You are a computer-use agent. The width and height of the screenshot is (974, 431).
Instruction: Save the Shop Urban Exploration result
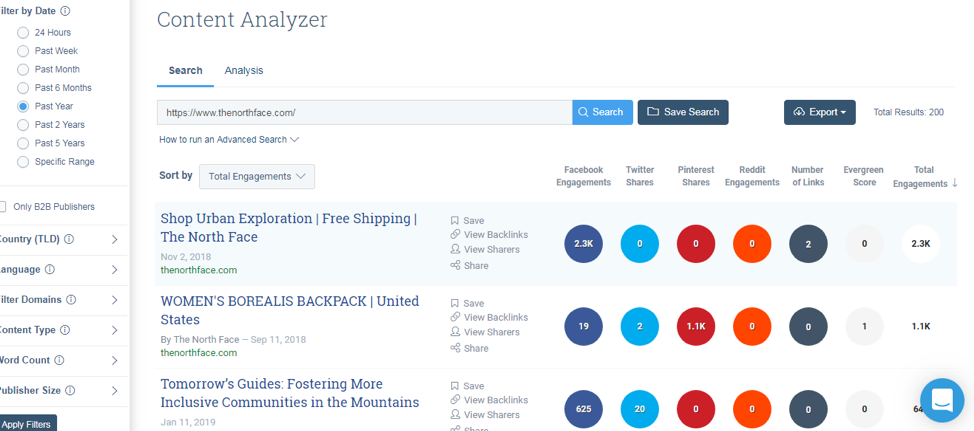click(467, 220)
